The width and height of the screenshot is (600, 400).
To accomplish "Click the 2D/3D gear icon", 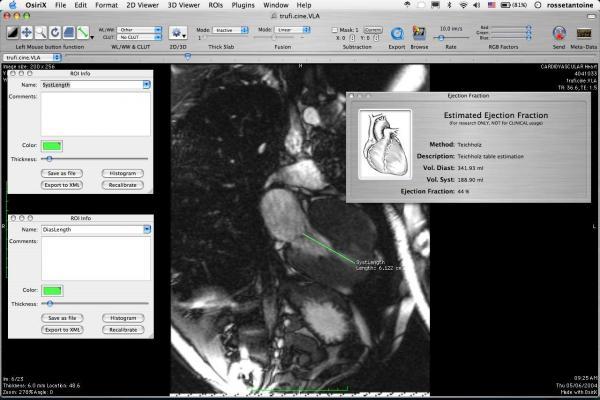I will pos(176,34).
